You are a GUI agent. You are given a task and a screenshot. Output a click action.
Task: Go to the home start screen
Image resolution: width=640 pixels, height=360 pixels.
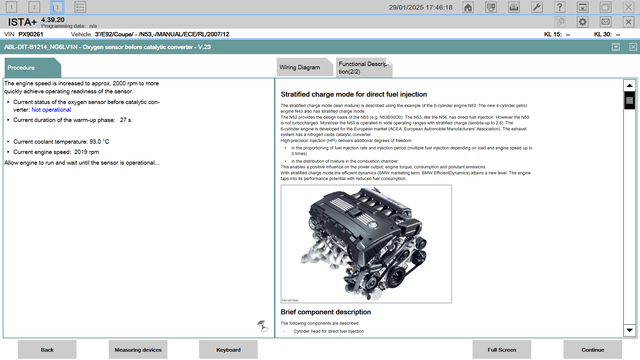pos(468,7)
